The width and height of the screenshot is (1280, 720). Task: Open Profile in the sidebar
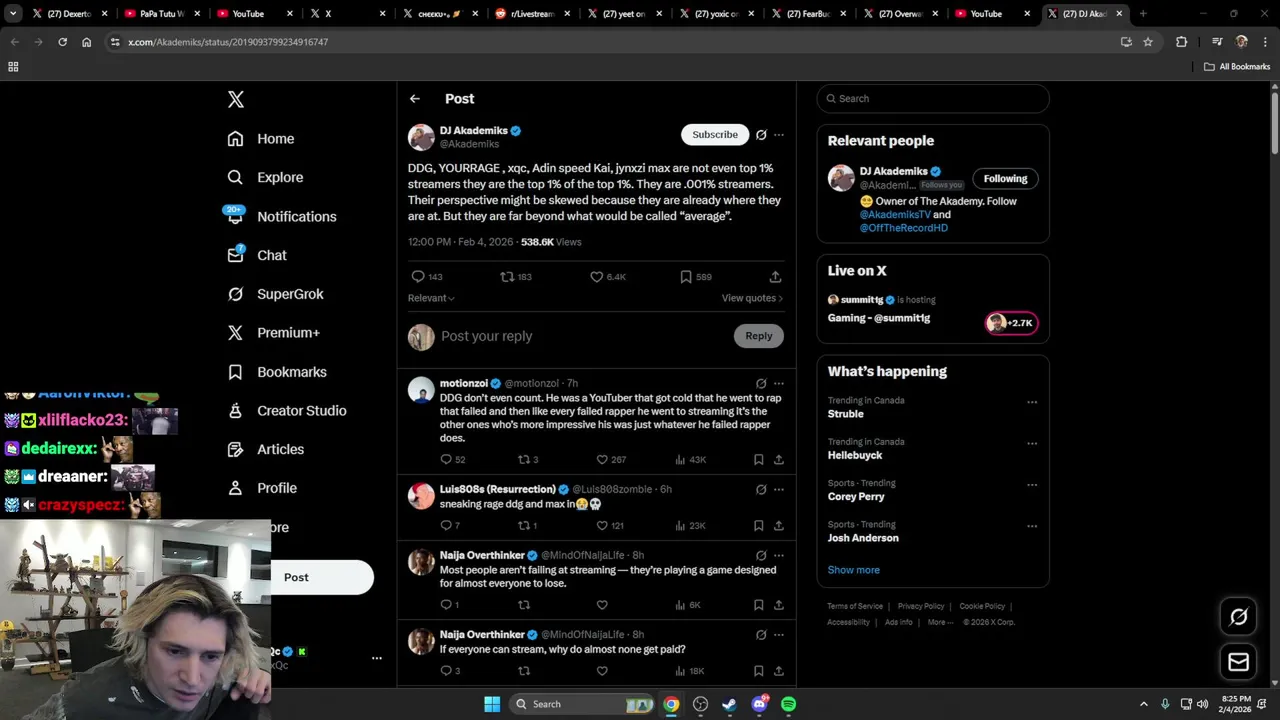262,488
